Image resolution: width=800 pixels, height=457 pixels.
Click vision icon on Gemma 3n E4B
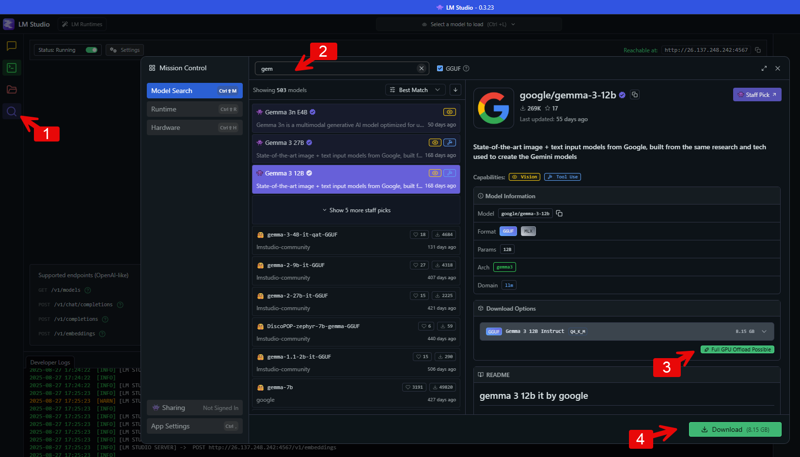pyautogui.click(x=449, y=112)
